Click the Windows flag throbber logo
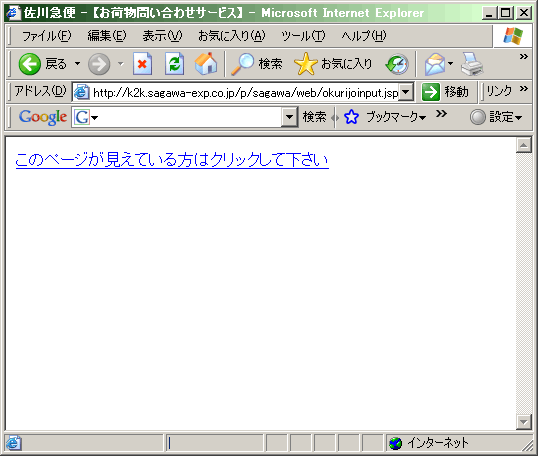Image resolution: width=538 pixels, height=456 pixels. tap(513, 36)
